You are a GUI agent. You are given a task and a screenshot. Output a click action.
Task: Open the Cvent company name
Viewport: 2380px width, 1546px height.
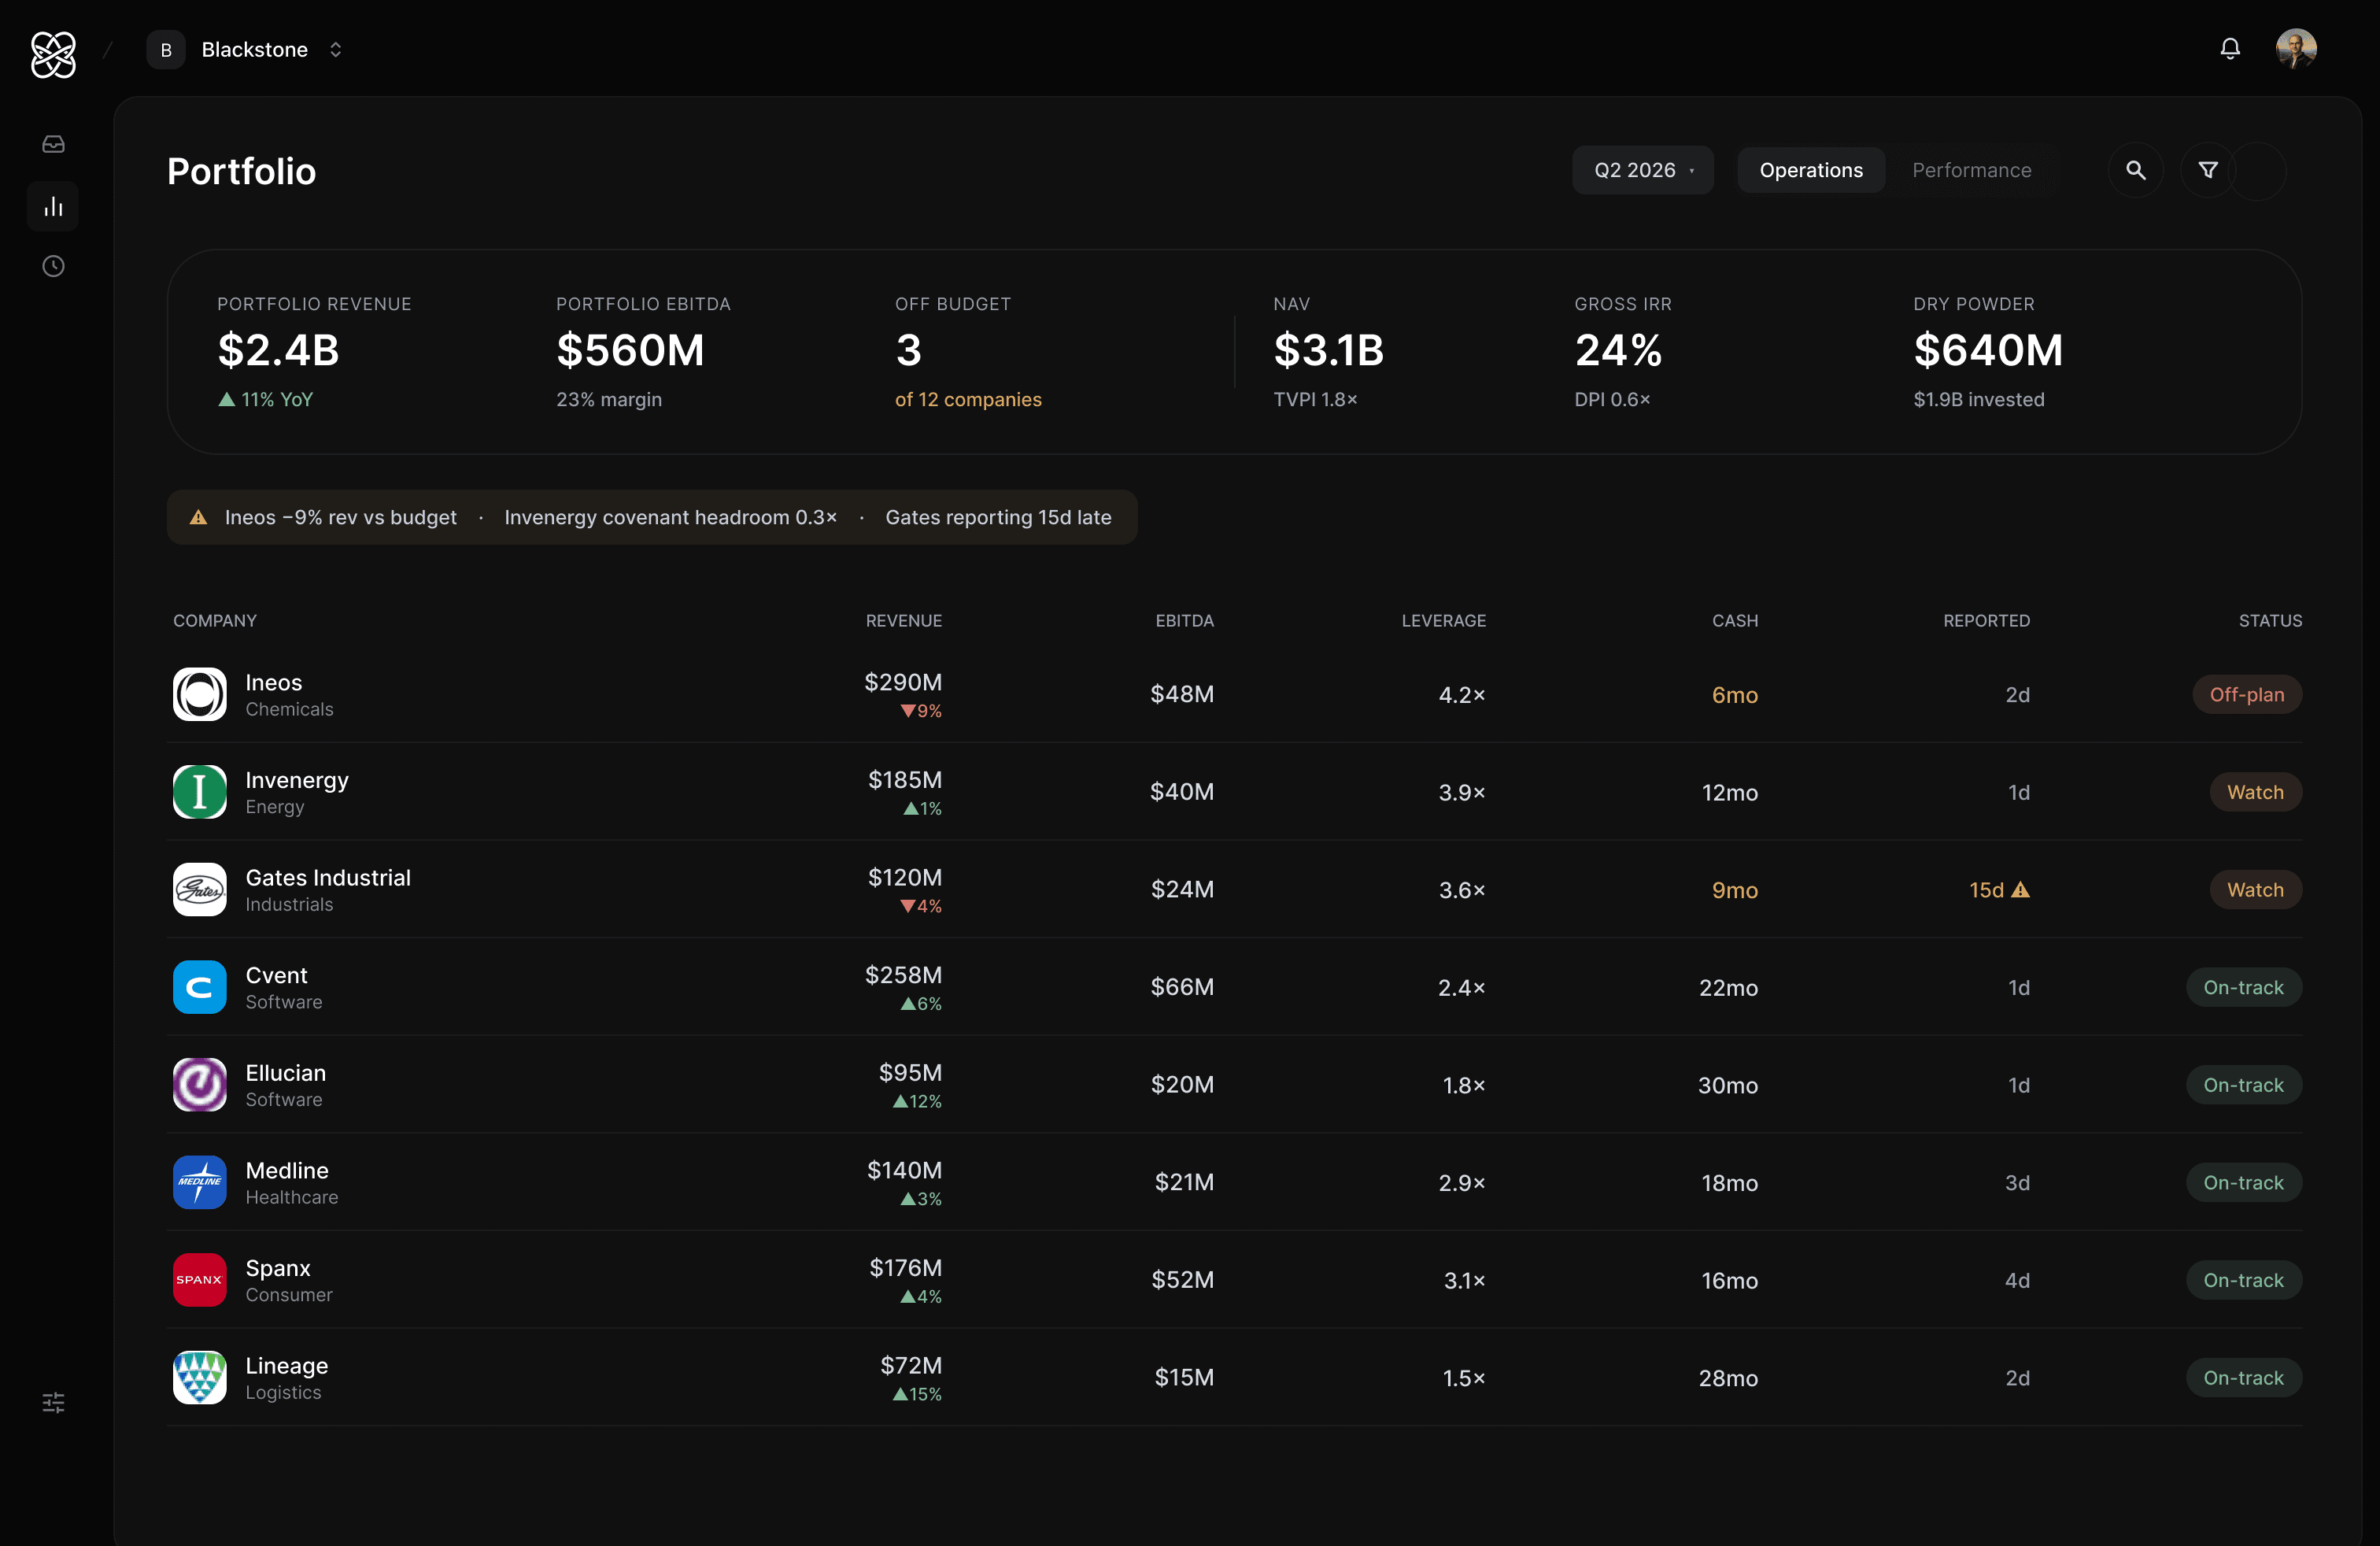(x=276, y=976)
